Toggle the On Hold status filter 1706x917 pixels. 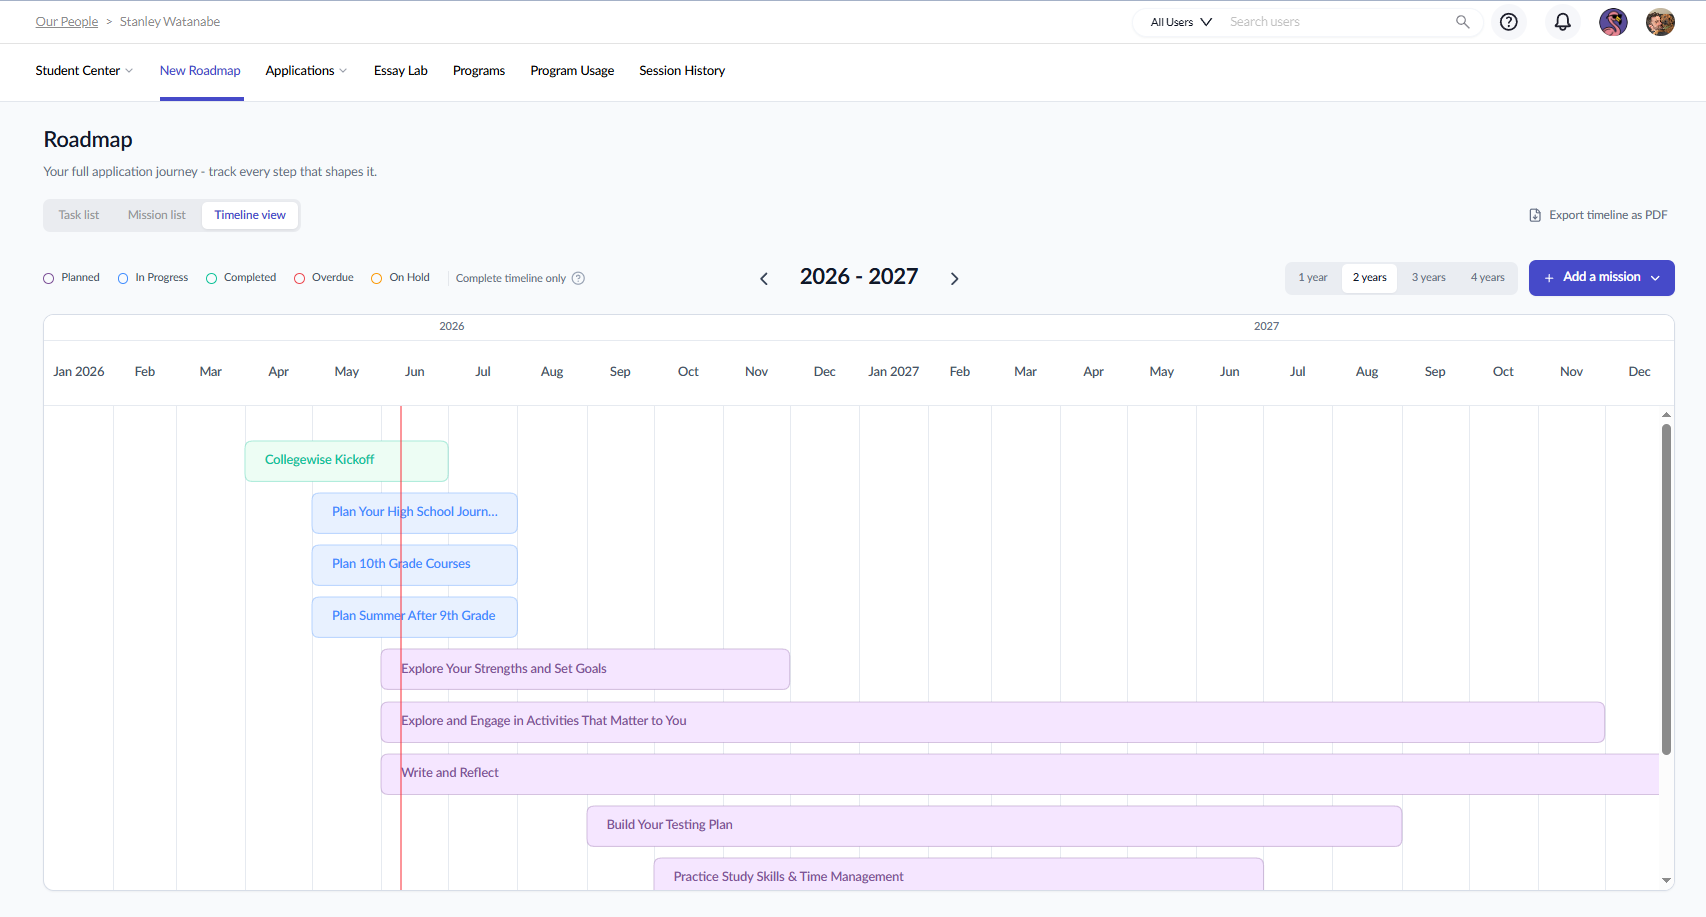pos(400,278)
